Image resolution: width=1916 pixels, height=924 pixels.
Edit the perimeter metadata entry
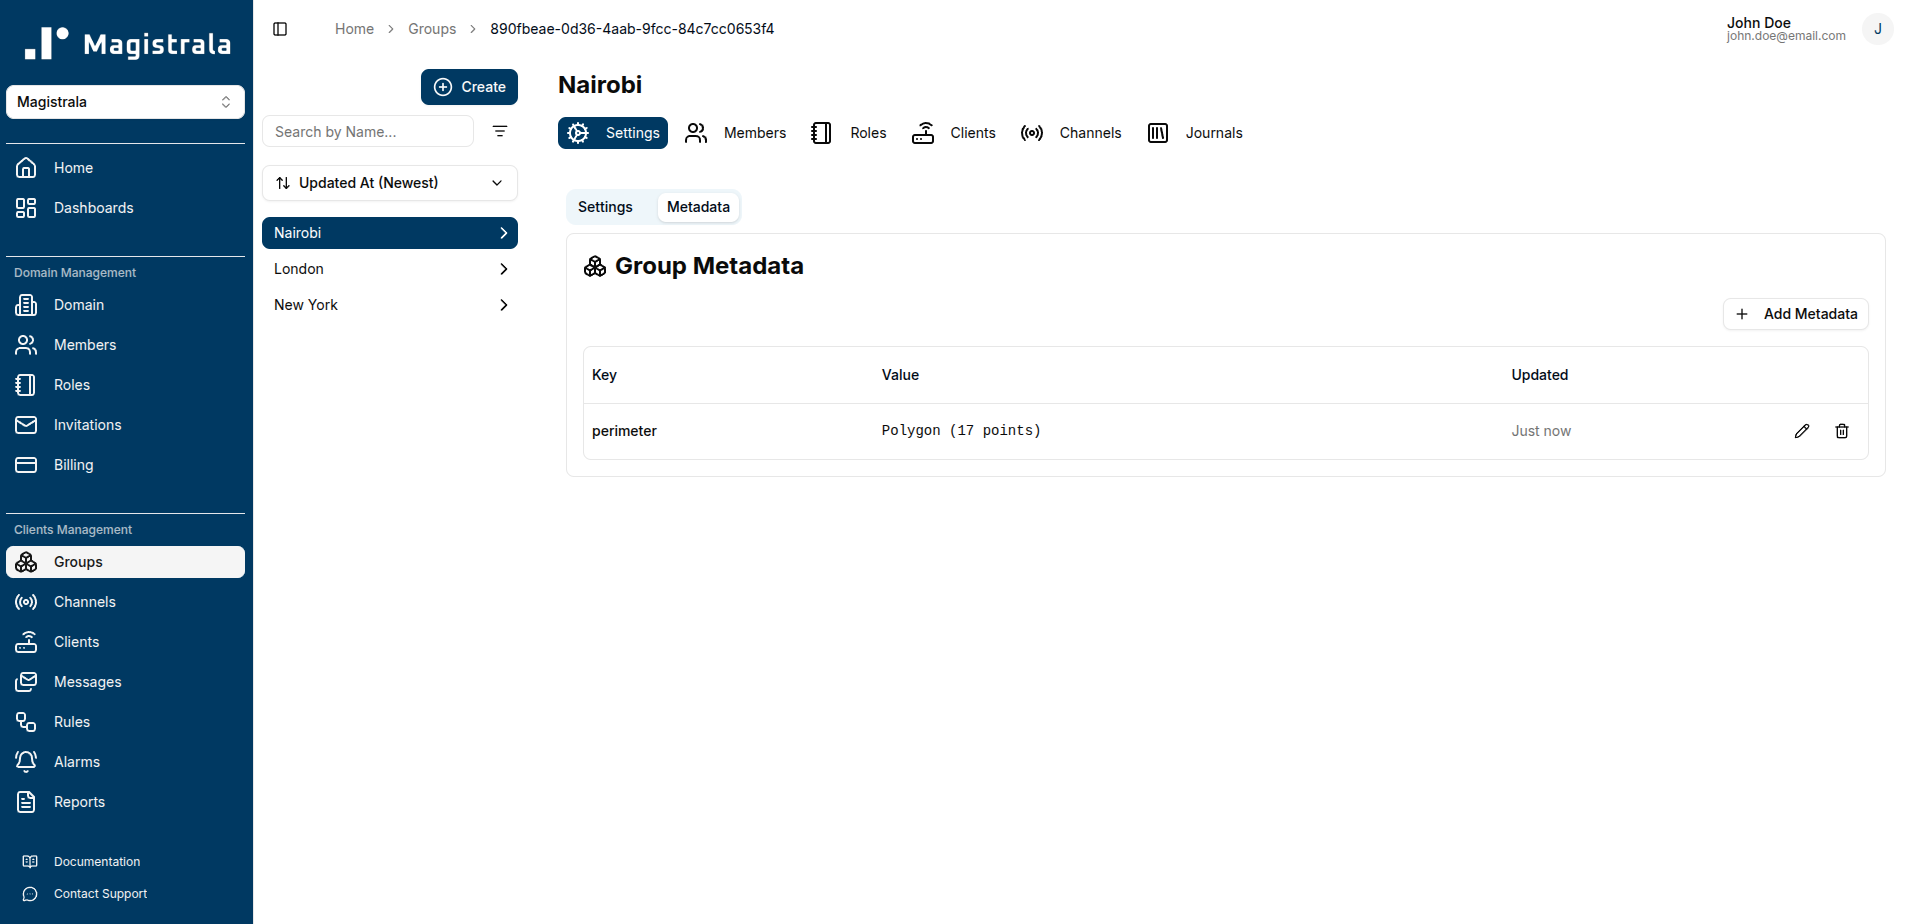[1802, 431]
